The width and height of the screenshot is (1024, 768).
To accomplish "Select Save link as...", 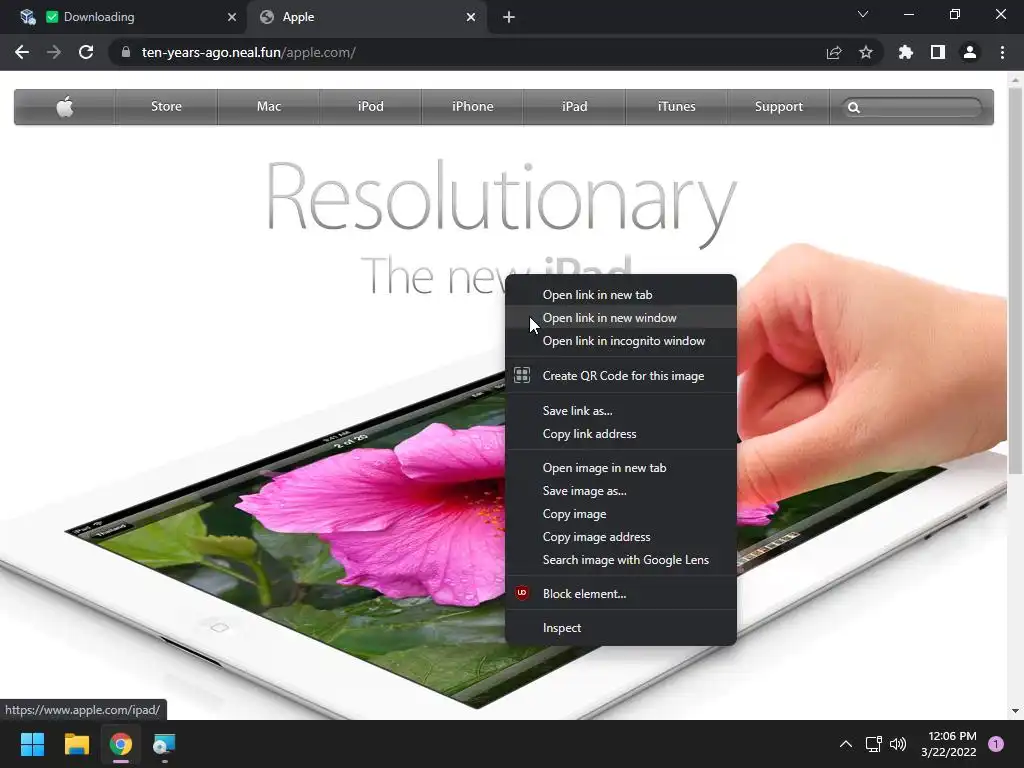I will click(621, 411).
